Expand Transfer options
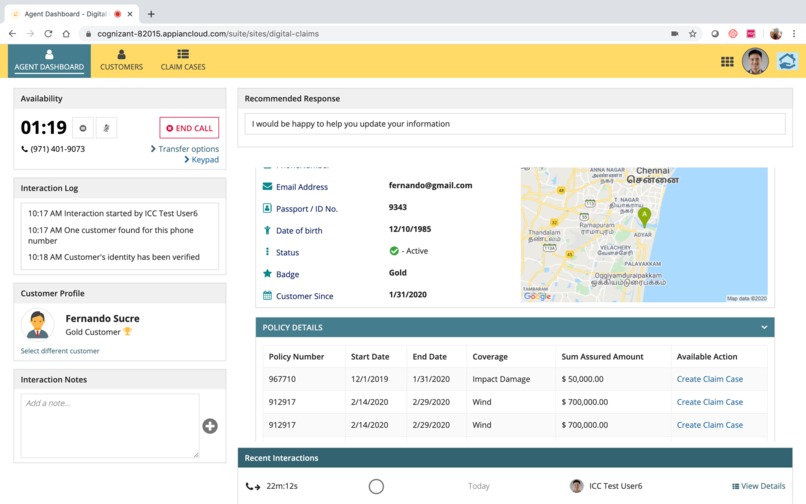Image resolution: width=806 pixels, height=504 pixels. coord(185,149)
